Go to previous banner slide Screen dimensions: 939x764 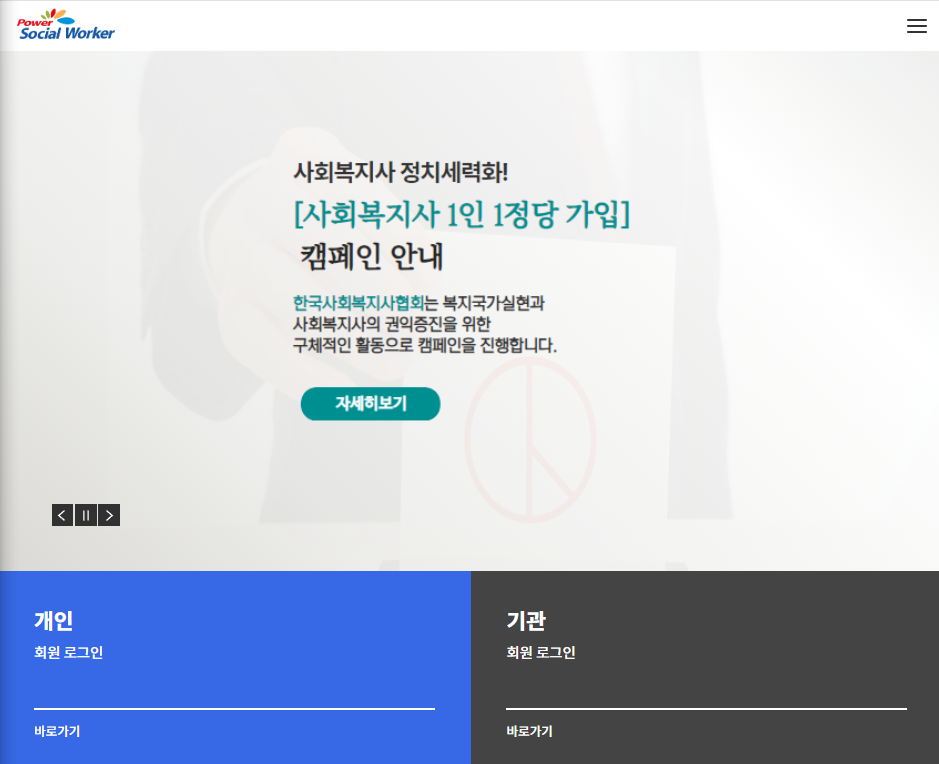click(x=62, y=515)
